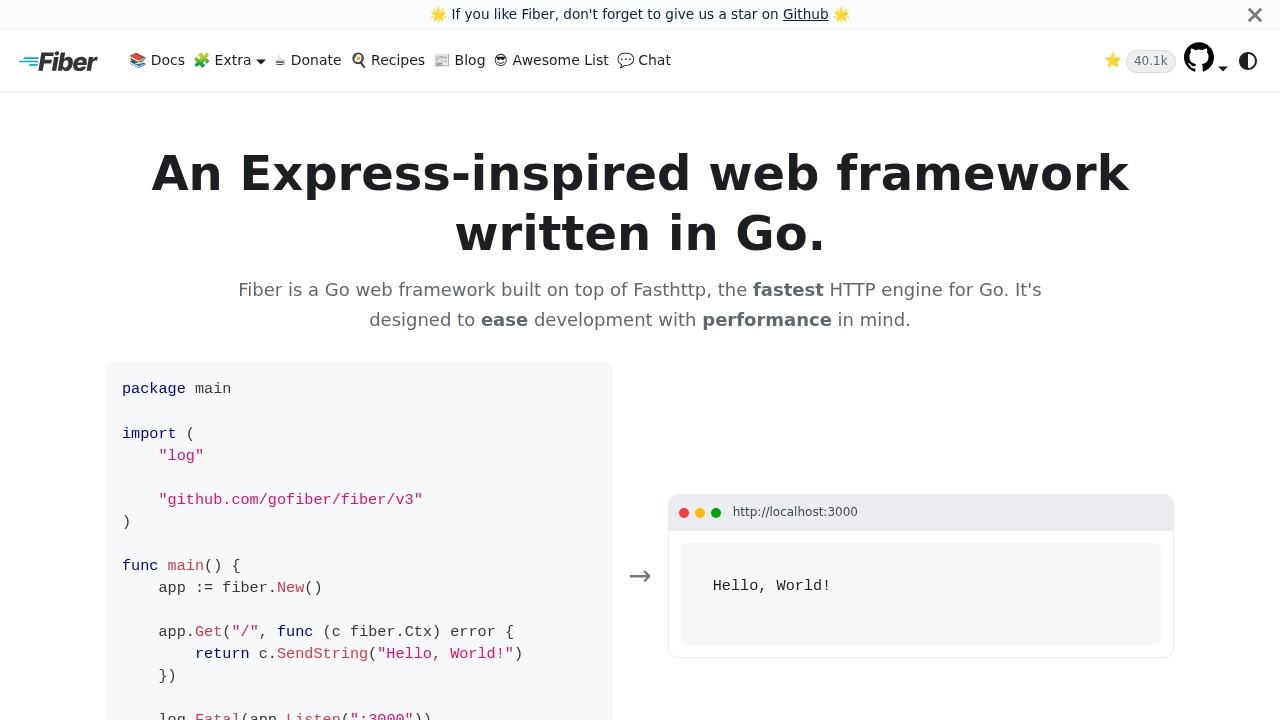Viewport: 1280px width, 720px height.
Task: Follow the Github link in the announcement banner
Action: click(x=805, y=14)
